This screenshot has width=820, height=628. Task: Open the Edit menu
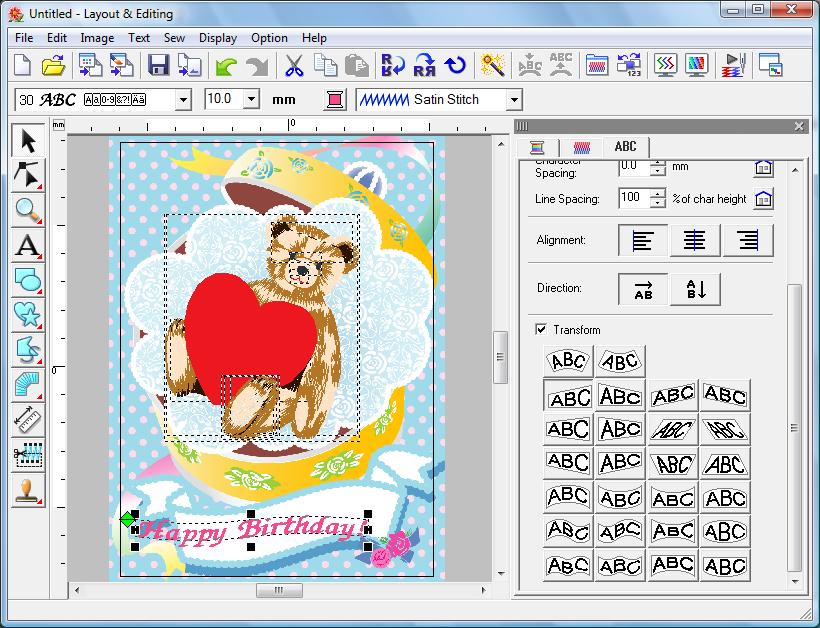coord(56,38)
